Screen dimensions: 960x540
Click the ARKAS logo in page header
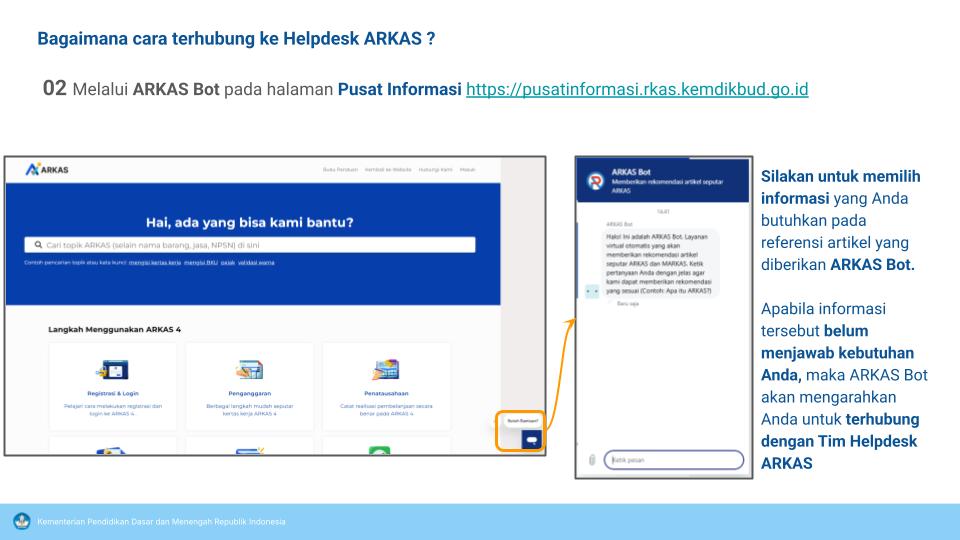47,170
